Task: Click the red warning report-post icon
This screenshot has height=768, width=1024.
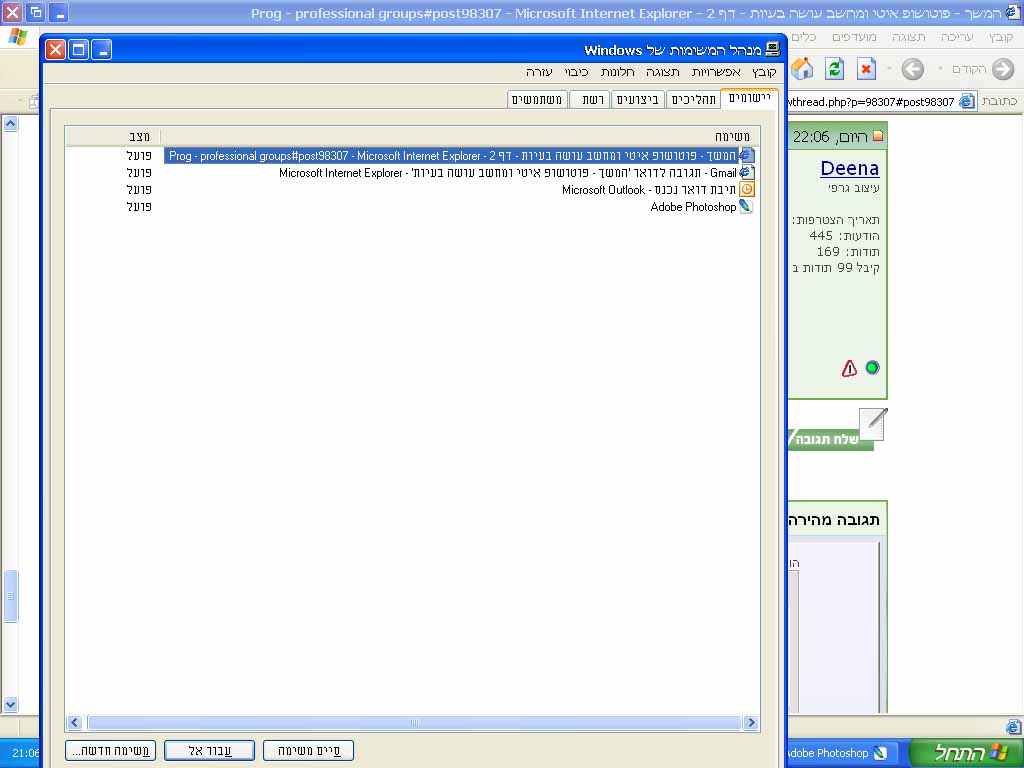Action: pyautogui.click(x=849, y=368)
